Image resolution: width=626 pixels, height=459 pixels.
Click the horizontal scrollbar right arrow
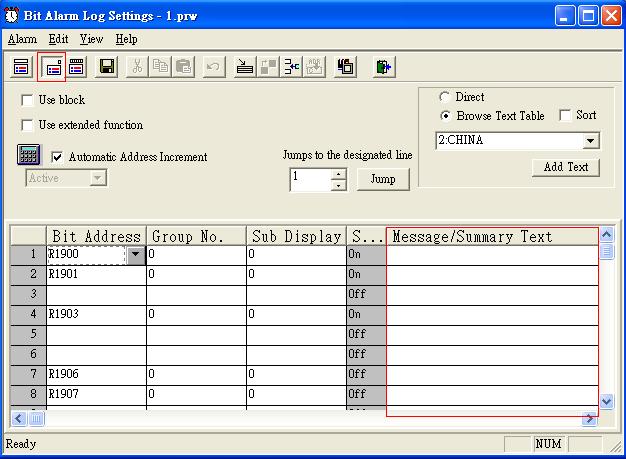click(591, 417)
